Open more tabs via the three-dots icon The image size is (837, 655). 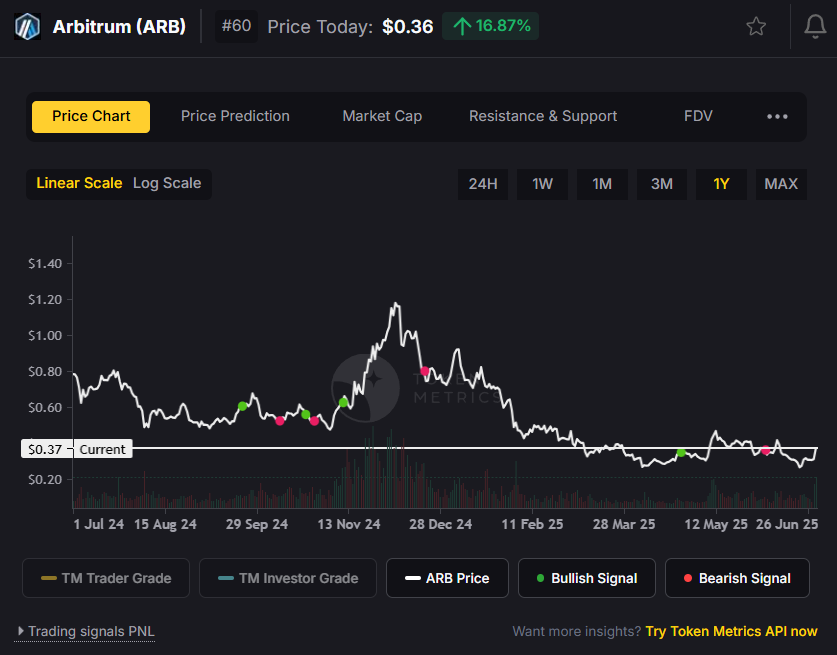coord(777,116)
